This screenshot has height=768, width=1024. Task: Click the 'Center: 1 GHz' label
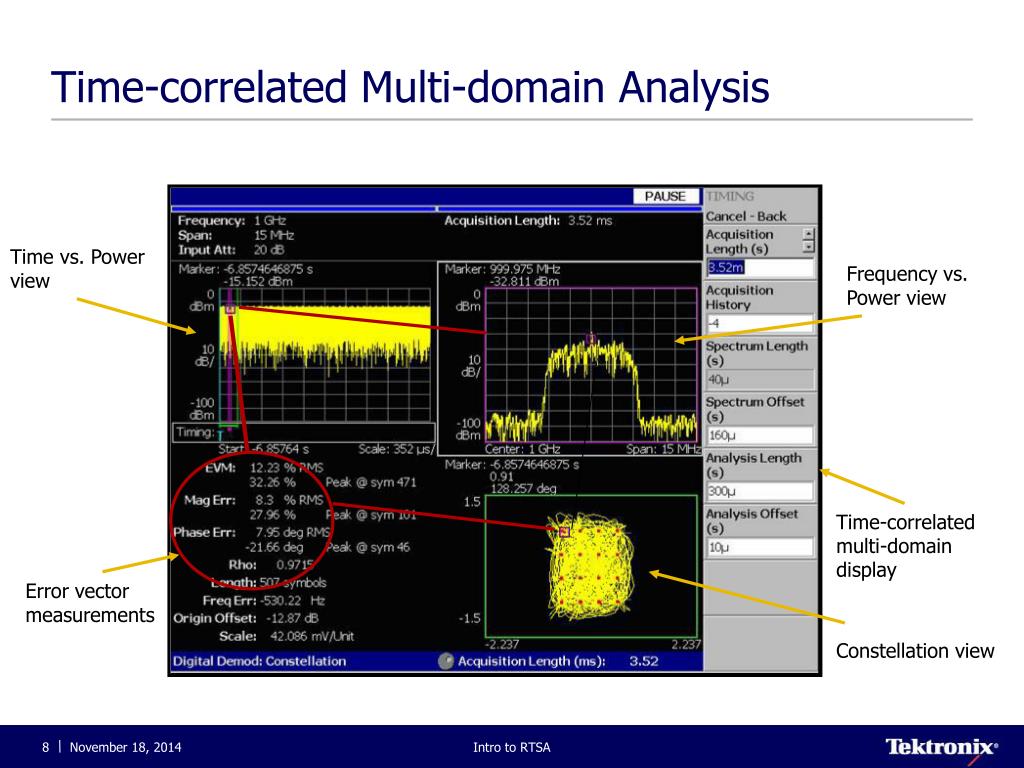pyautogui.click(x=522, y=449)
